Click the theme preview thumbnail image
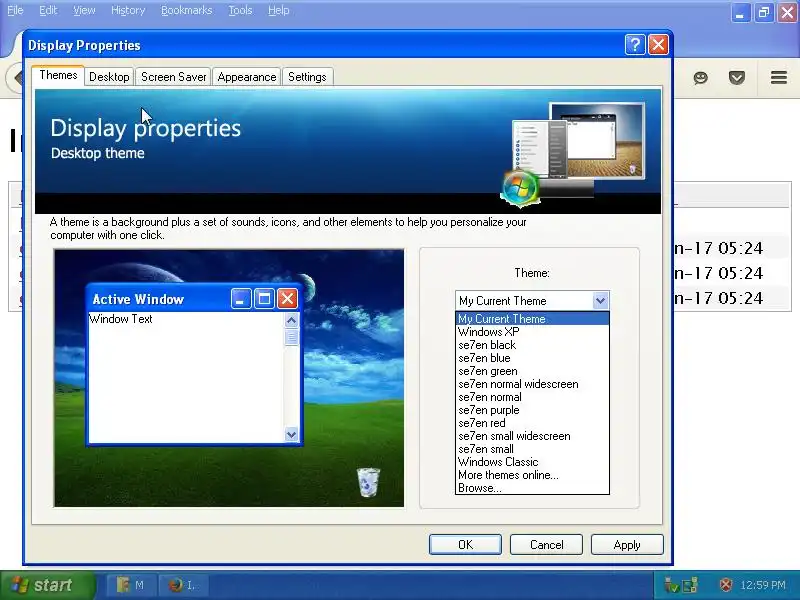The width and height of the screenshot is (800, 600). pyautogui.click(x=229, y=378)
